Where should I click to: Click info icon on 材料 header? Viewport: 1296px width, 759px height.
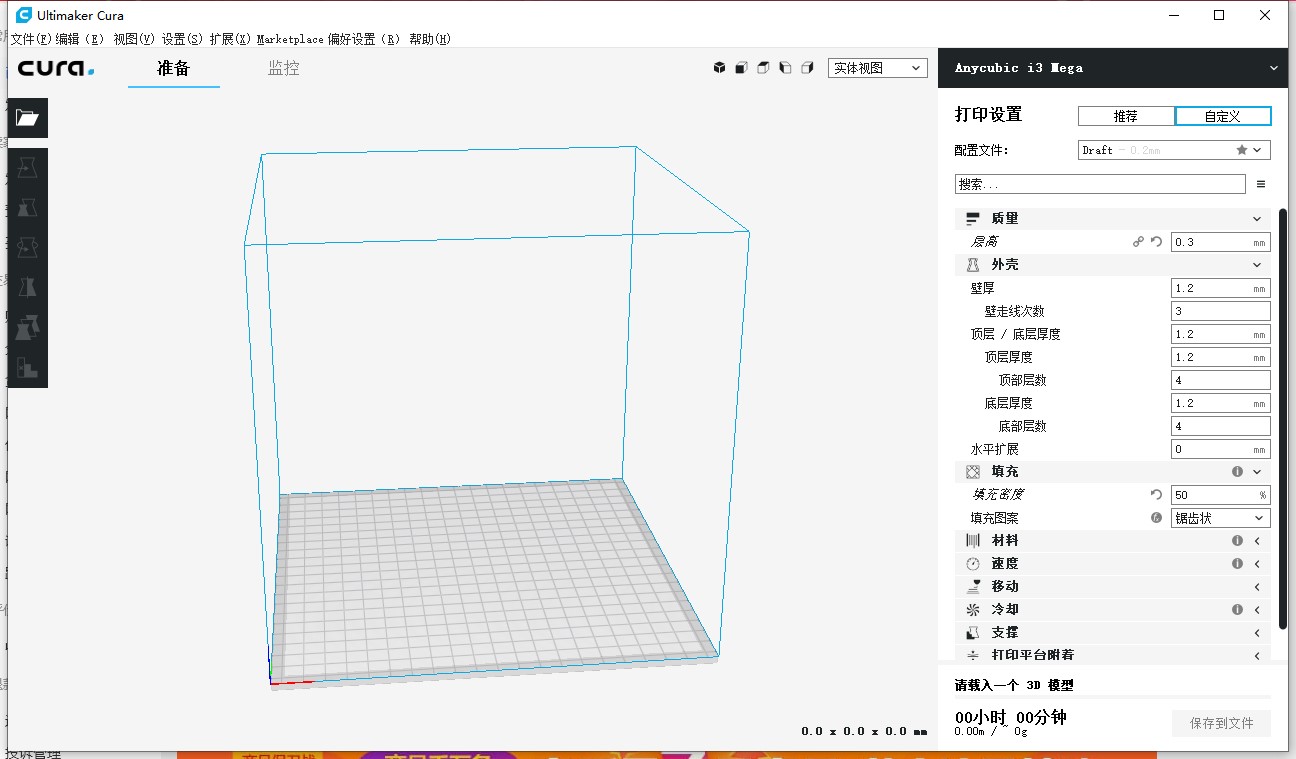click(1237, 540)
